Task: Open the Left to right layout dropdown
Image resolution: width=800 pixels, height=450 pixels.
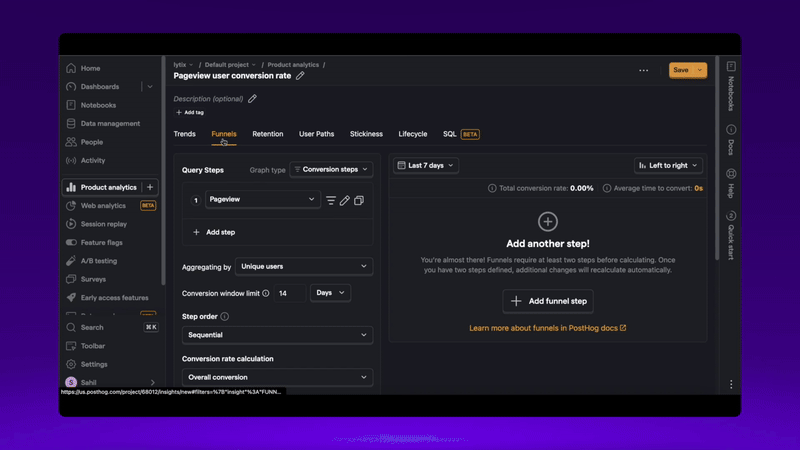Action: [x=668, y=166]
